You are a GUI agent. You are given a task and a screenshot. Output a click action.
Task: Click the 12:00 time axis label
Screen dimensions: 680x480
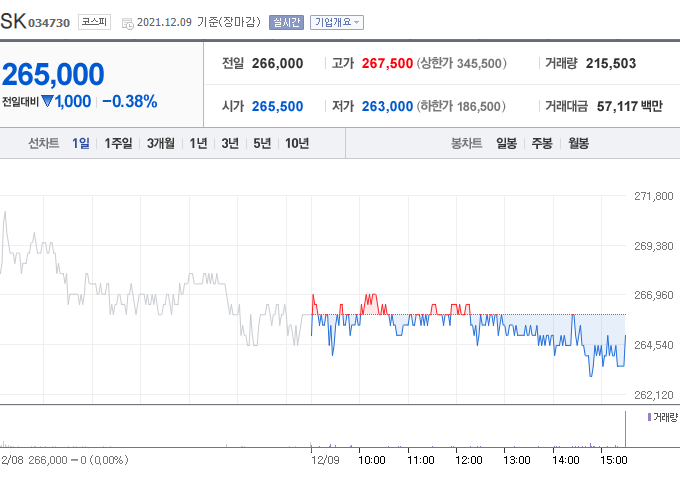tap(469, 460)
